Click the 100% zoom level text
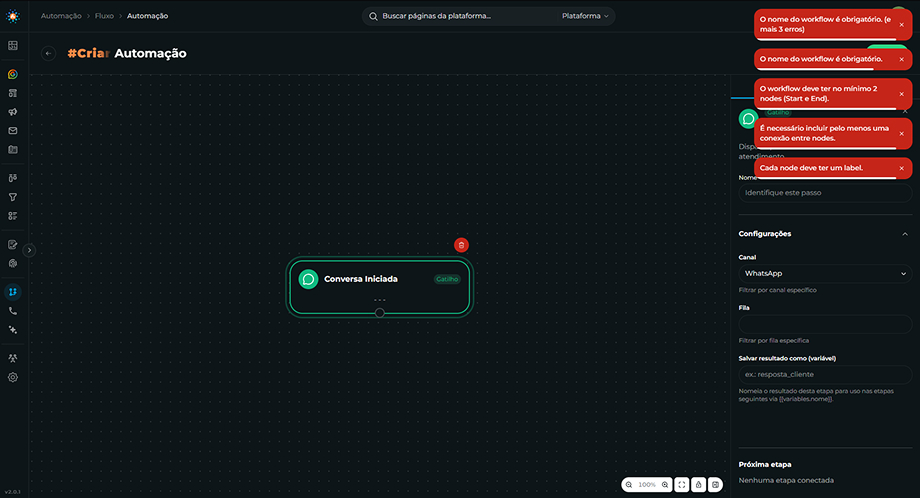This screenshot has width=920, height=498. tap(647, 485)
